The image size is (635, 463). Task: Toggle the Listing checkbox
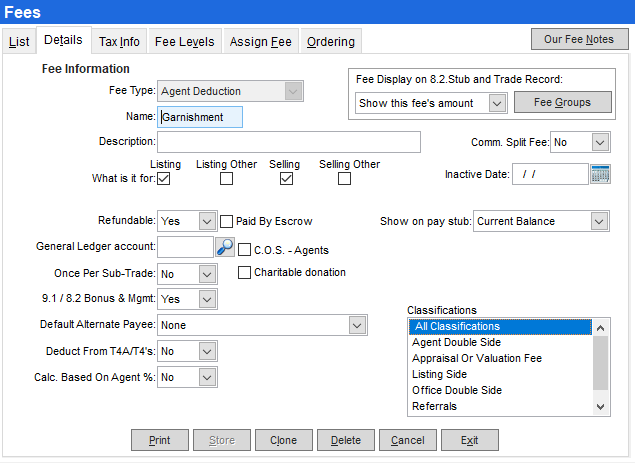[165, 179]
